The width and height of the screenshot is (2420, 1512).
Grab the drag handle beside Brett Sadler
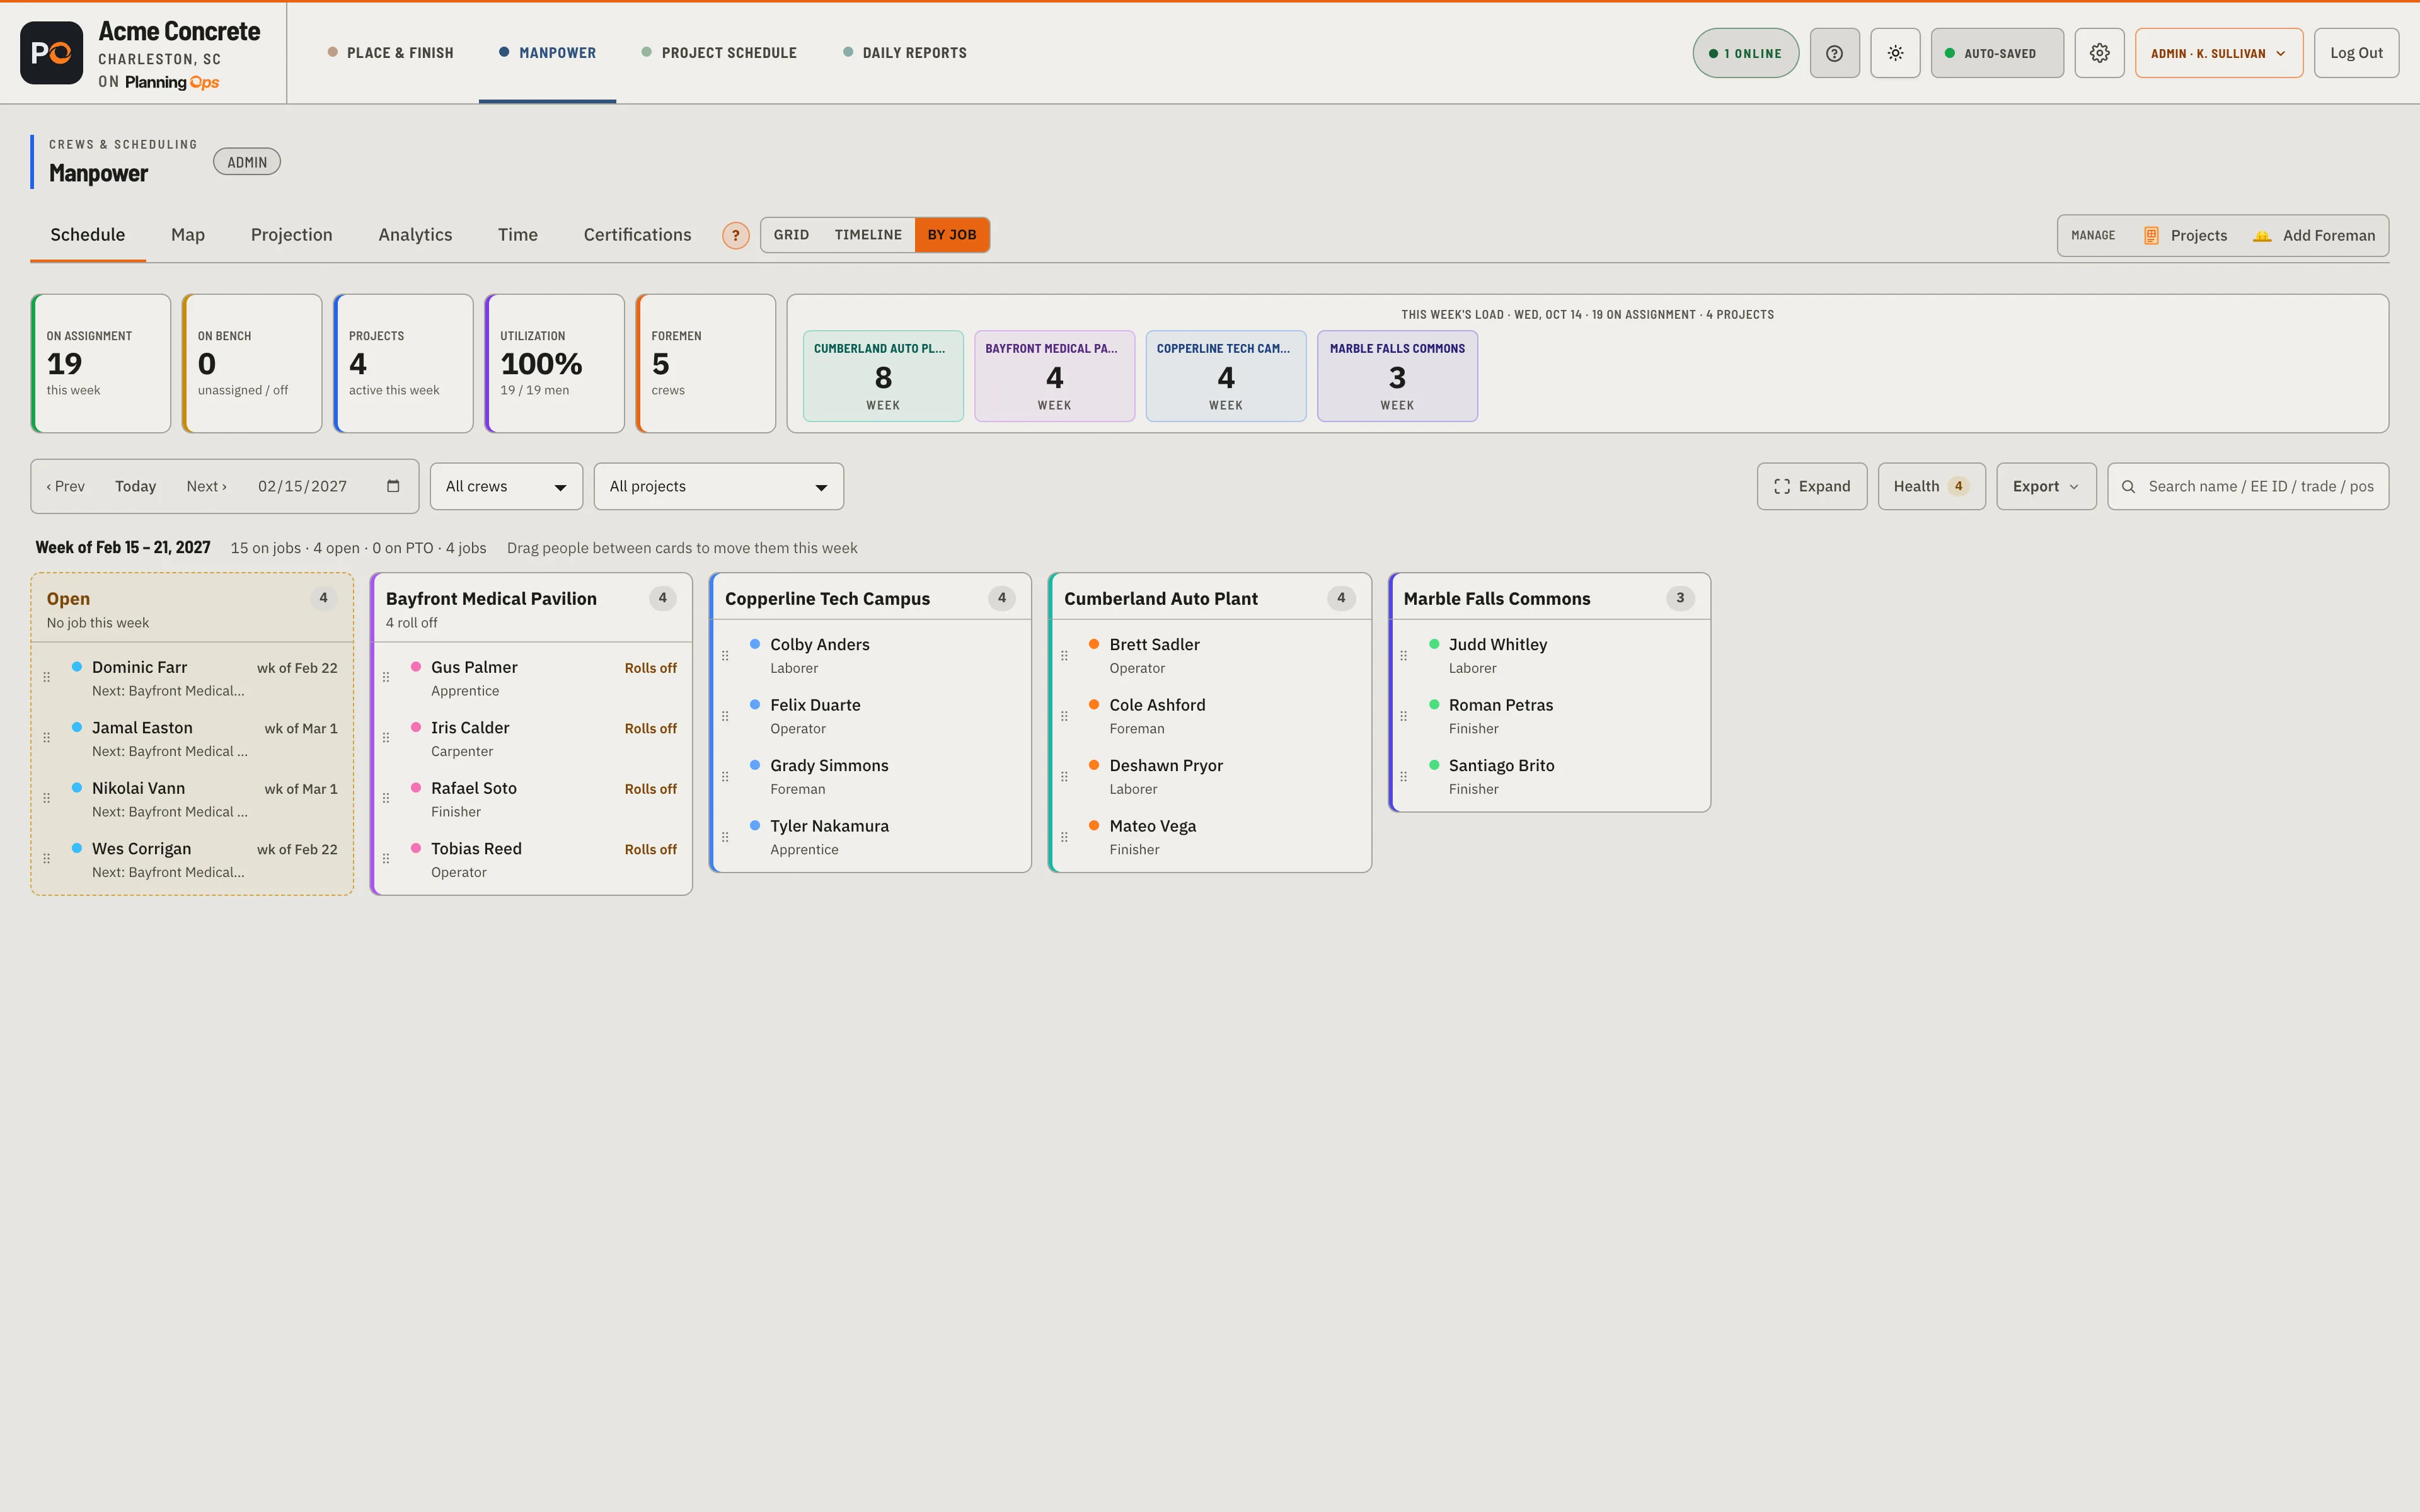(x=1064, y=656)
